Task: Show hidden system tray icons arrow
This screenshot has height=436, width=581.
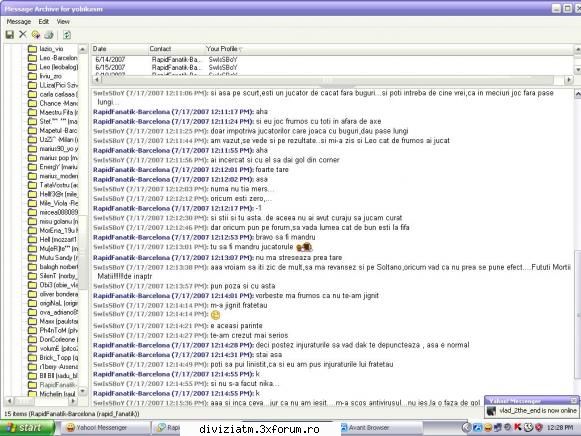Action: [466, 427]
